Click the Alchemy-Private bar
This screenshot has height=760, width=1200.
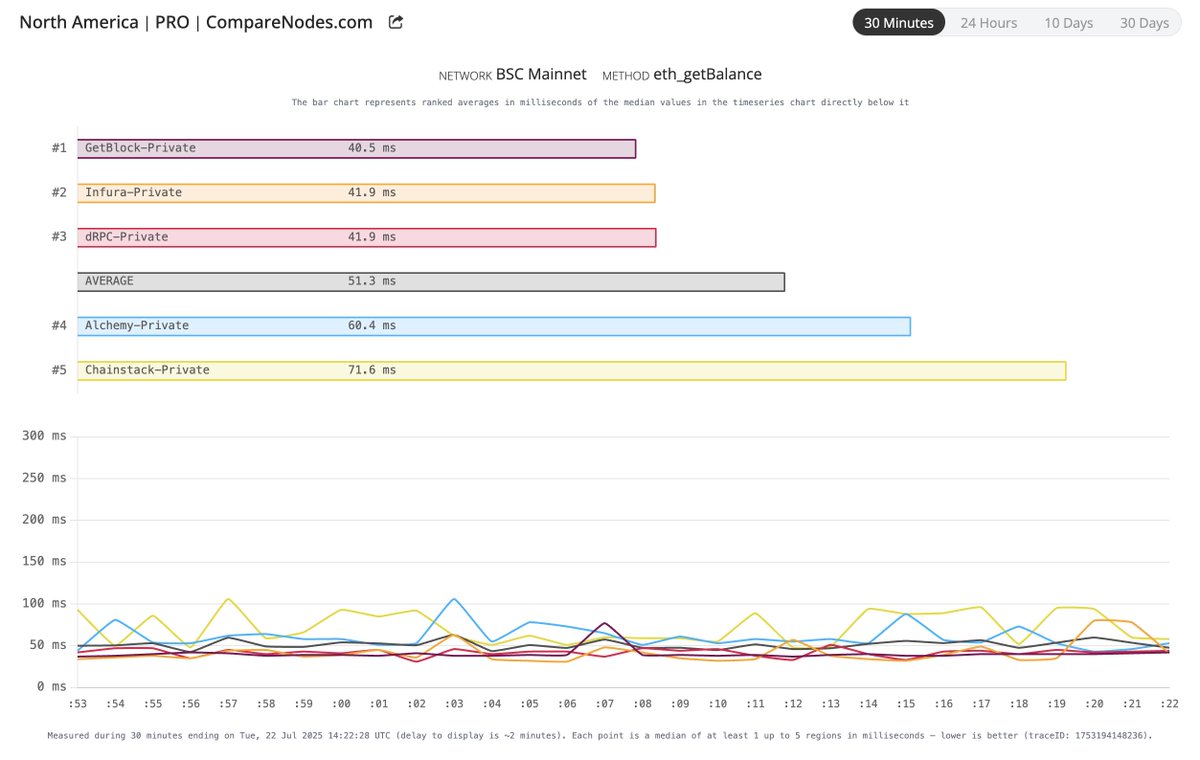(494, 326)
